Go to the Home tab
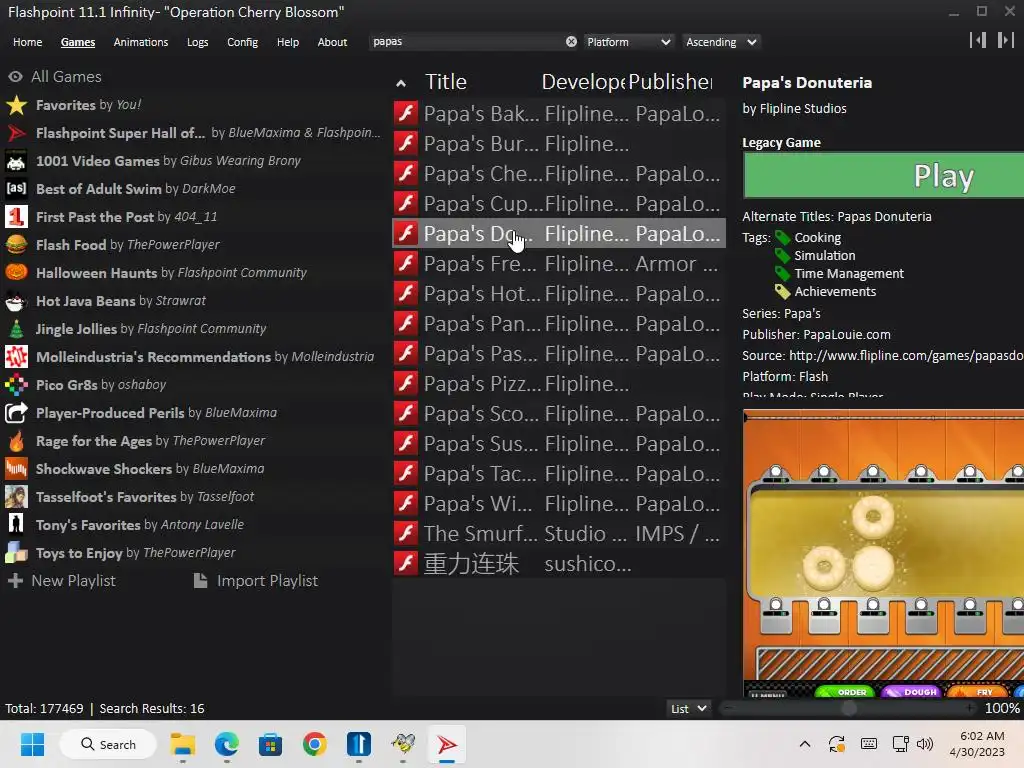Viewport: 1024px width, 768px height. [27, 42]
